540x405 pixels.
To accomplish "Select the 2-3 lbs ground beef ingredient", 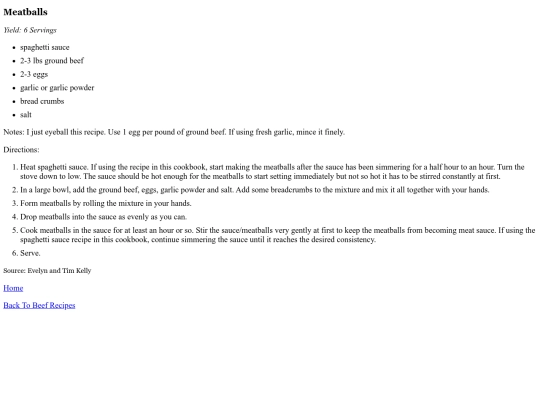I will pos(52,61).
